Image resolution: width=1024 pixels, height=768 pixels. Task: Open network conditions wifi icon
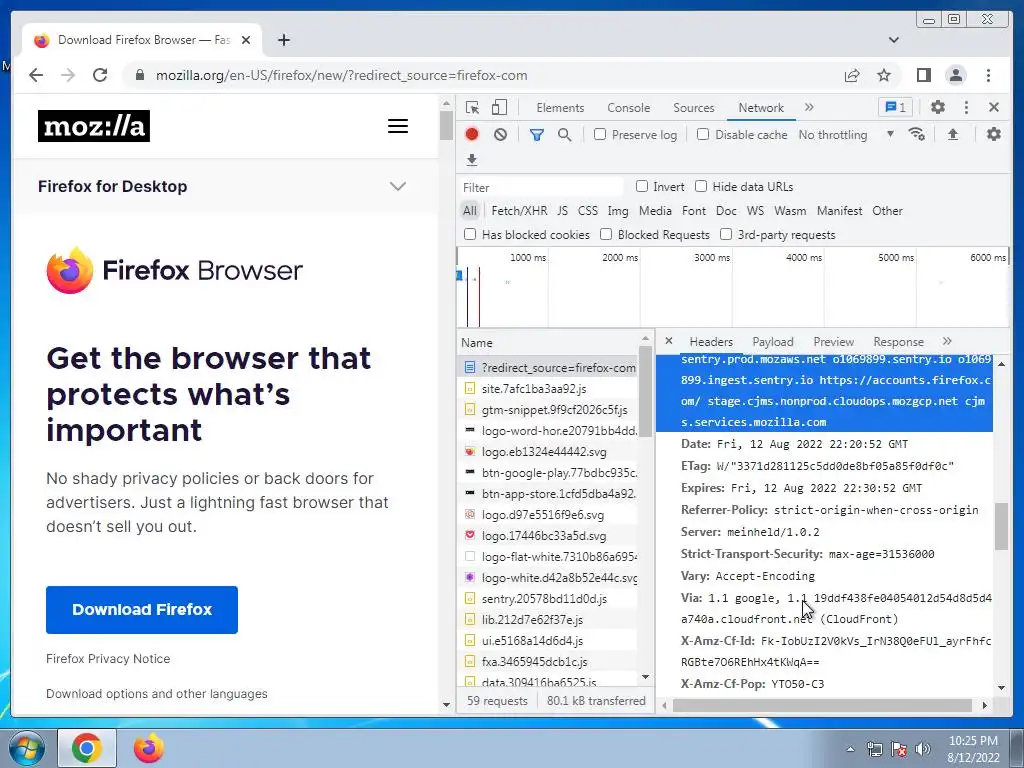click(917, 135)
